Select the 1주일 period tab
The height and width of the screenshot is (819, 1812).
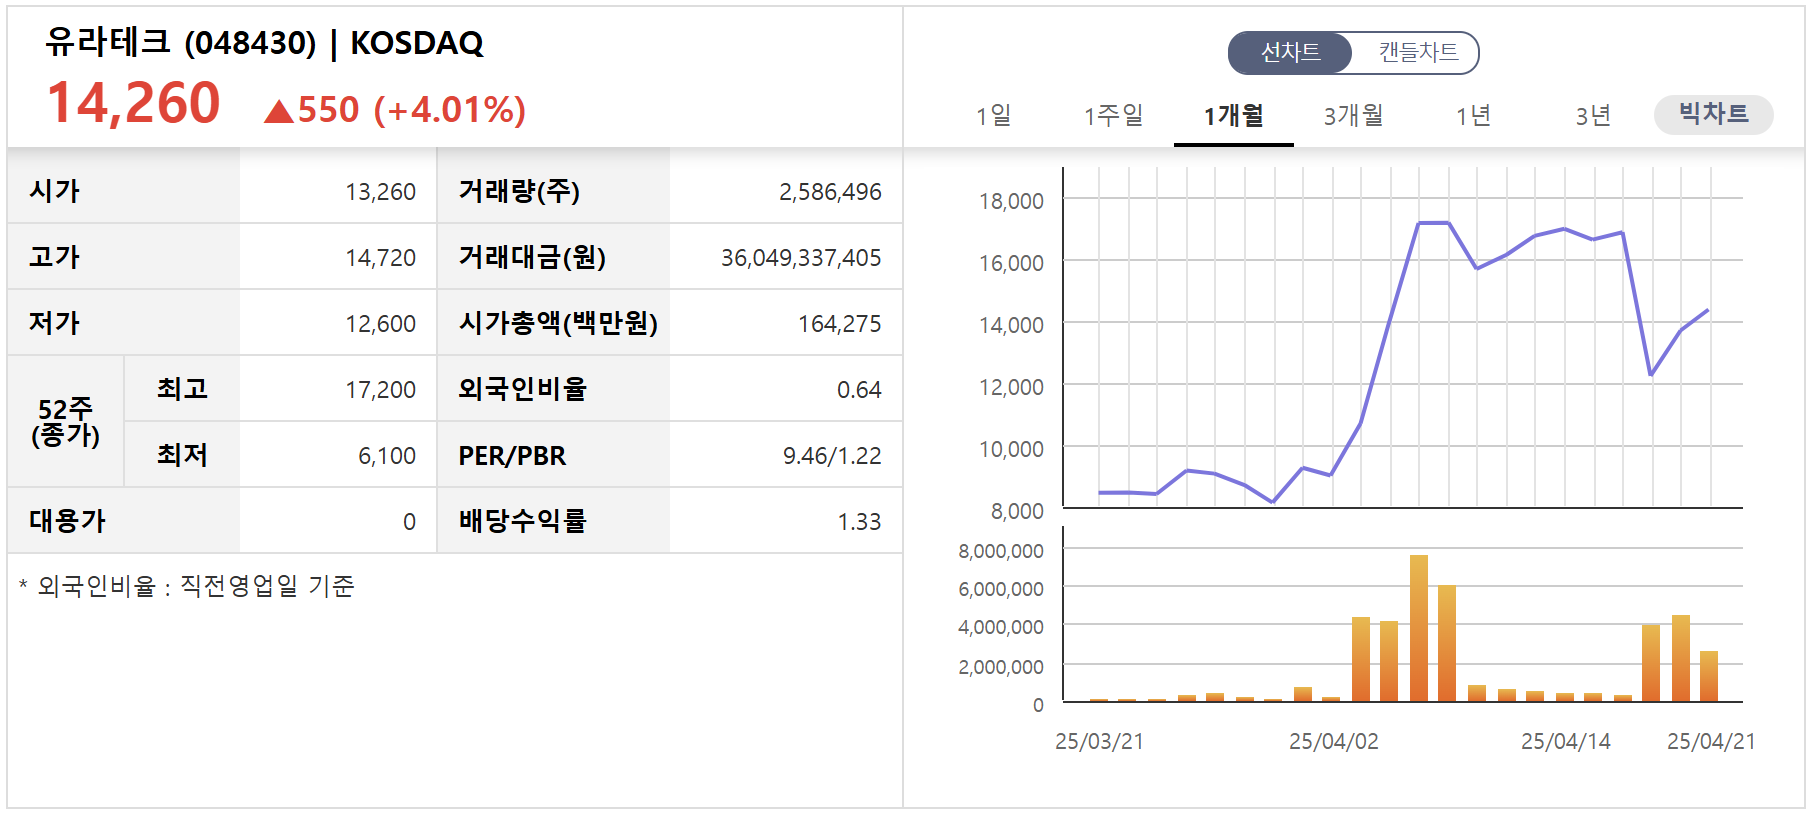1113,116
